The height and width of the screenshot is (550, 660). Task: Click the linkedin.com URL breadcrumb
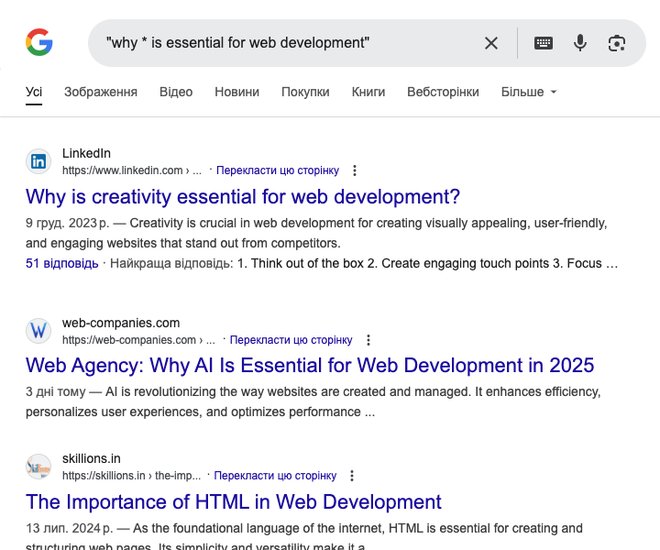132,170
